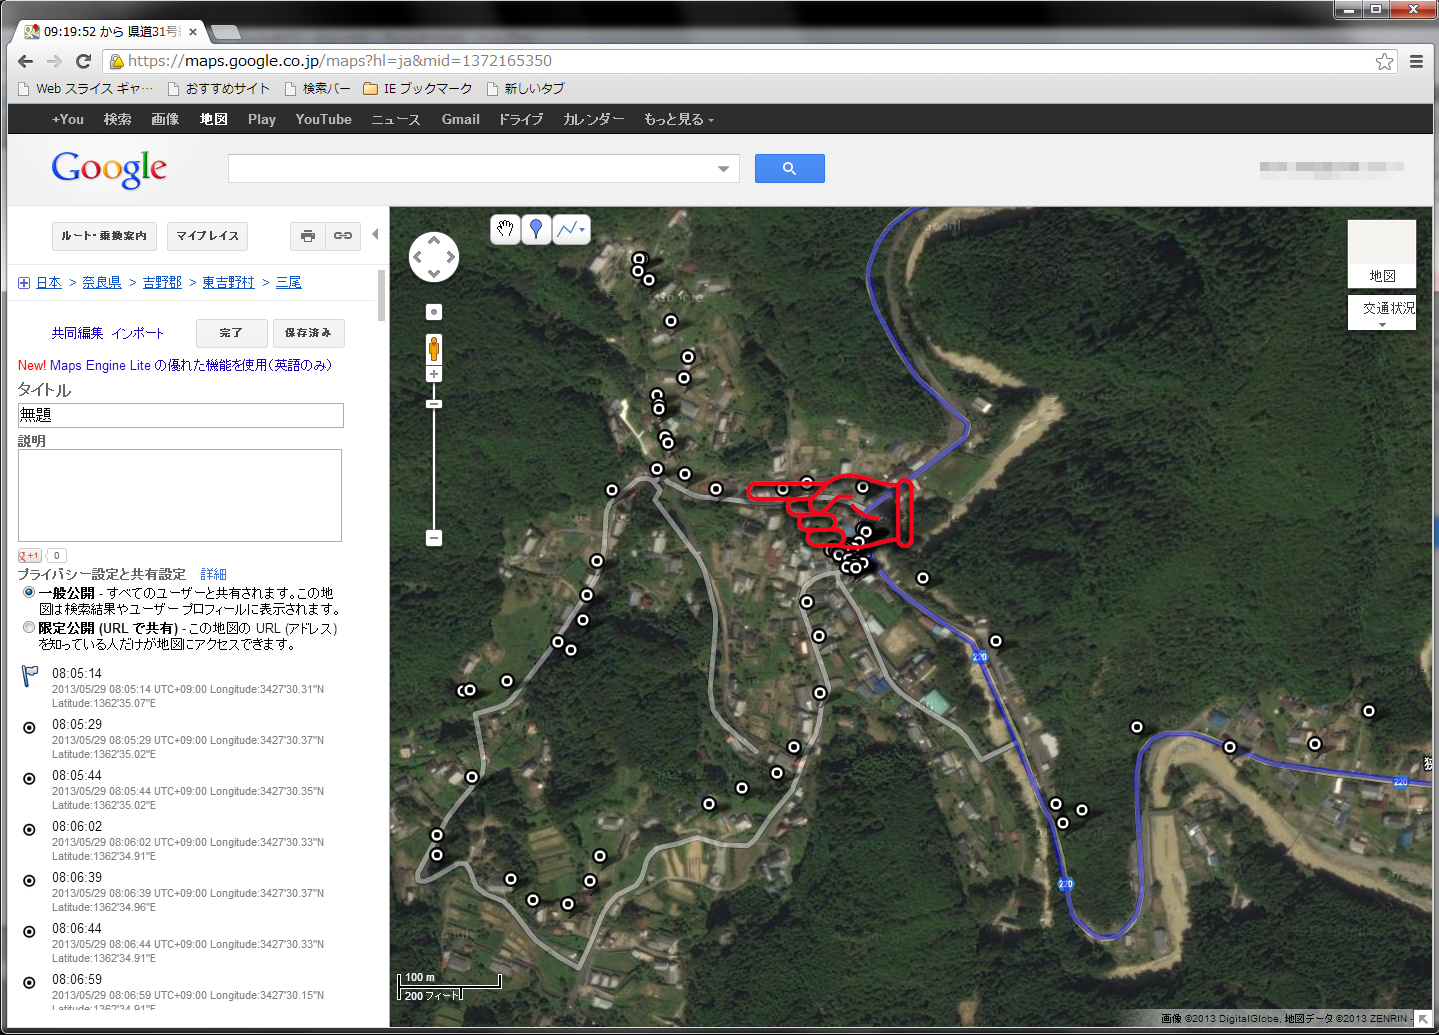Click the 保存済み button
The width and height of the screenshot is (1439, 1035).
coord(308,333)
